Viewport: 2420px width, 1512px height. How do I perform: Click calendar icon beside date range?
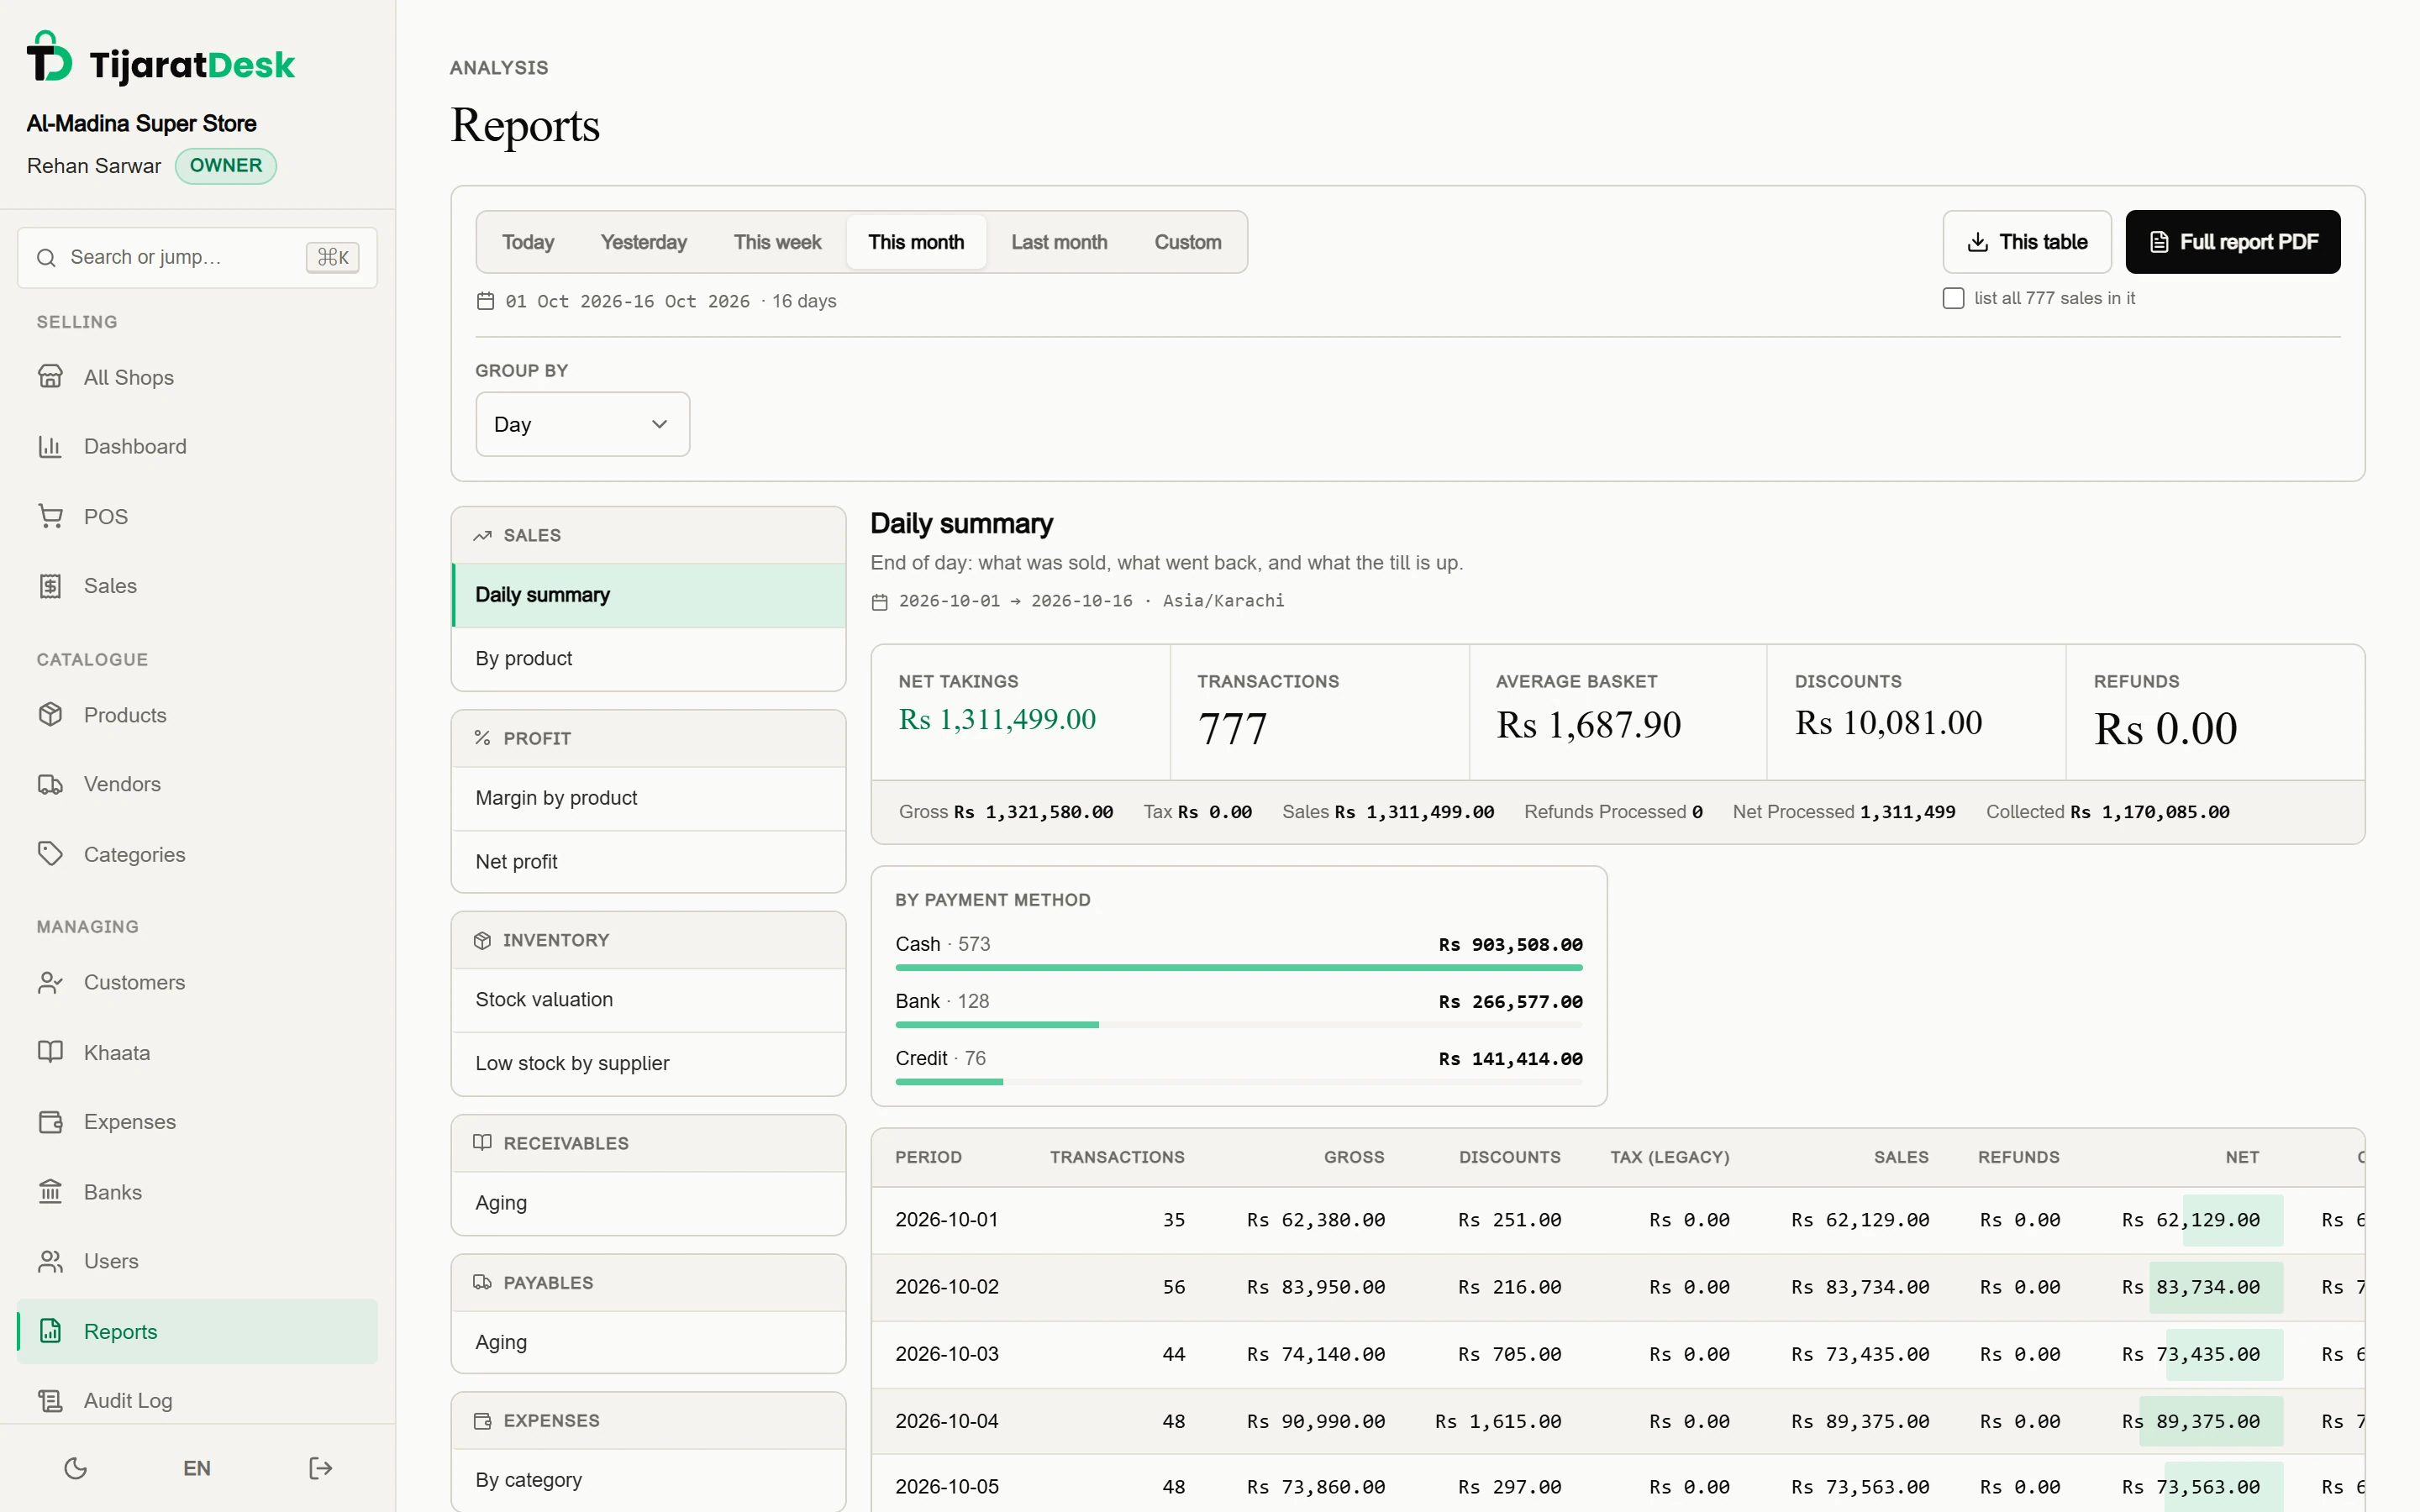[x=486, y=301]
